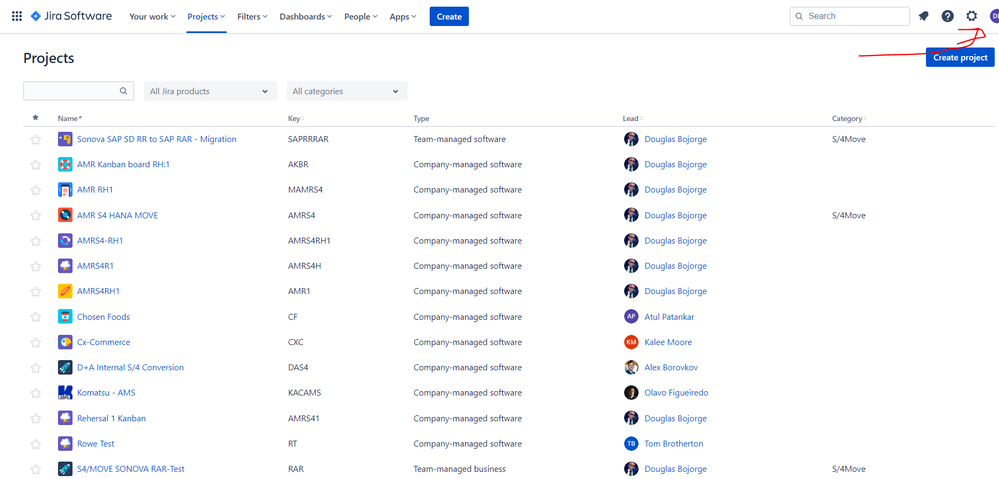Click the AMR Kanban board RH:1 project avatar
Screen dimensions: 999x479
64,164
